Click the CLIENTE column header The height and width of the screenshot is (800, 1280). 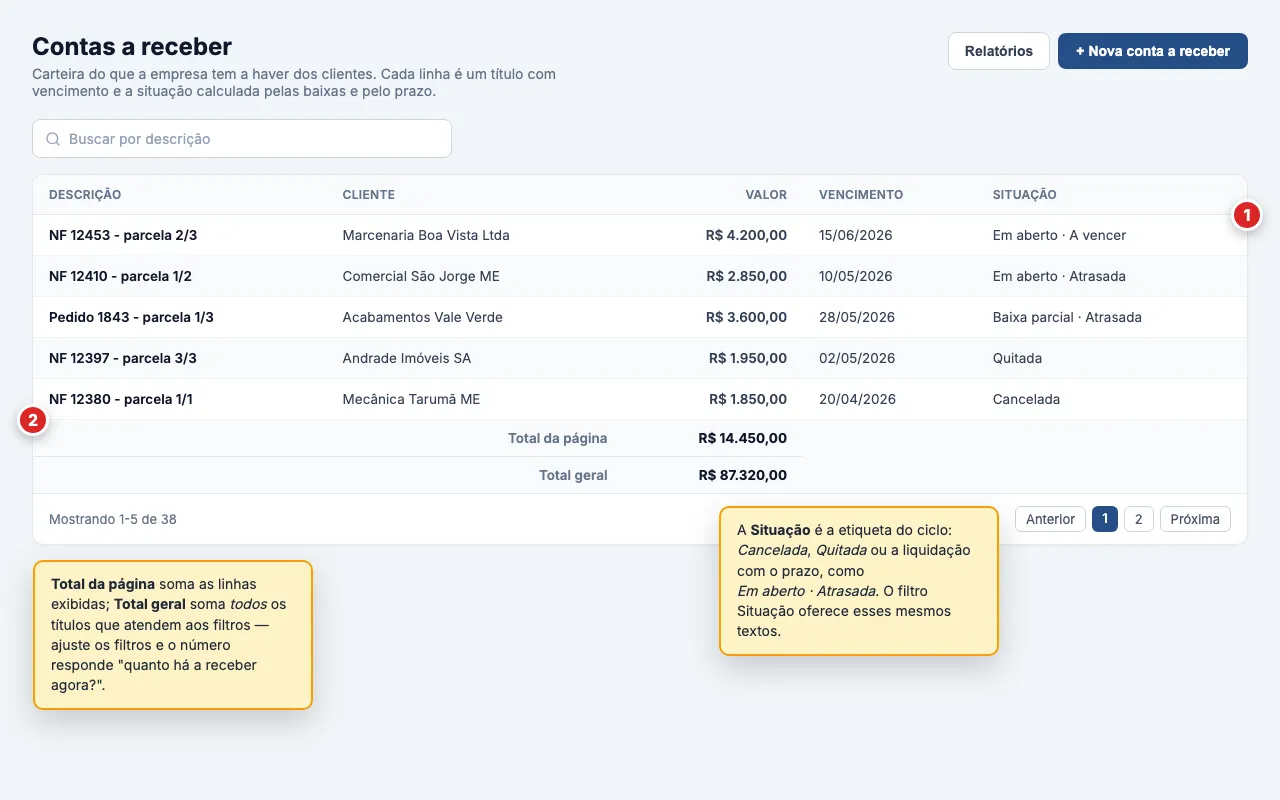pos(368,195)
